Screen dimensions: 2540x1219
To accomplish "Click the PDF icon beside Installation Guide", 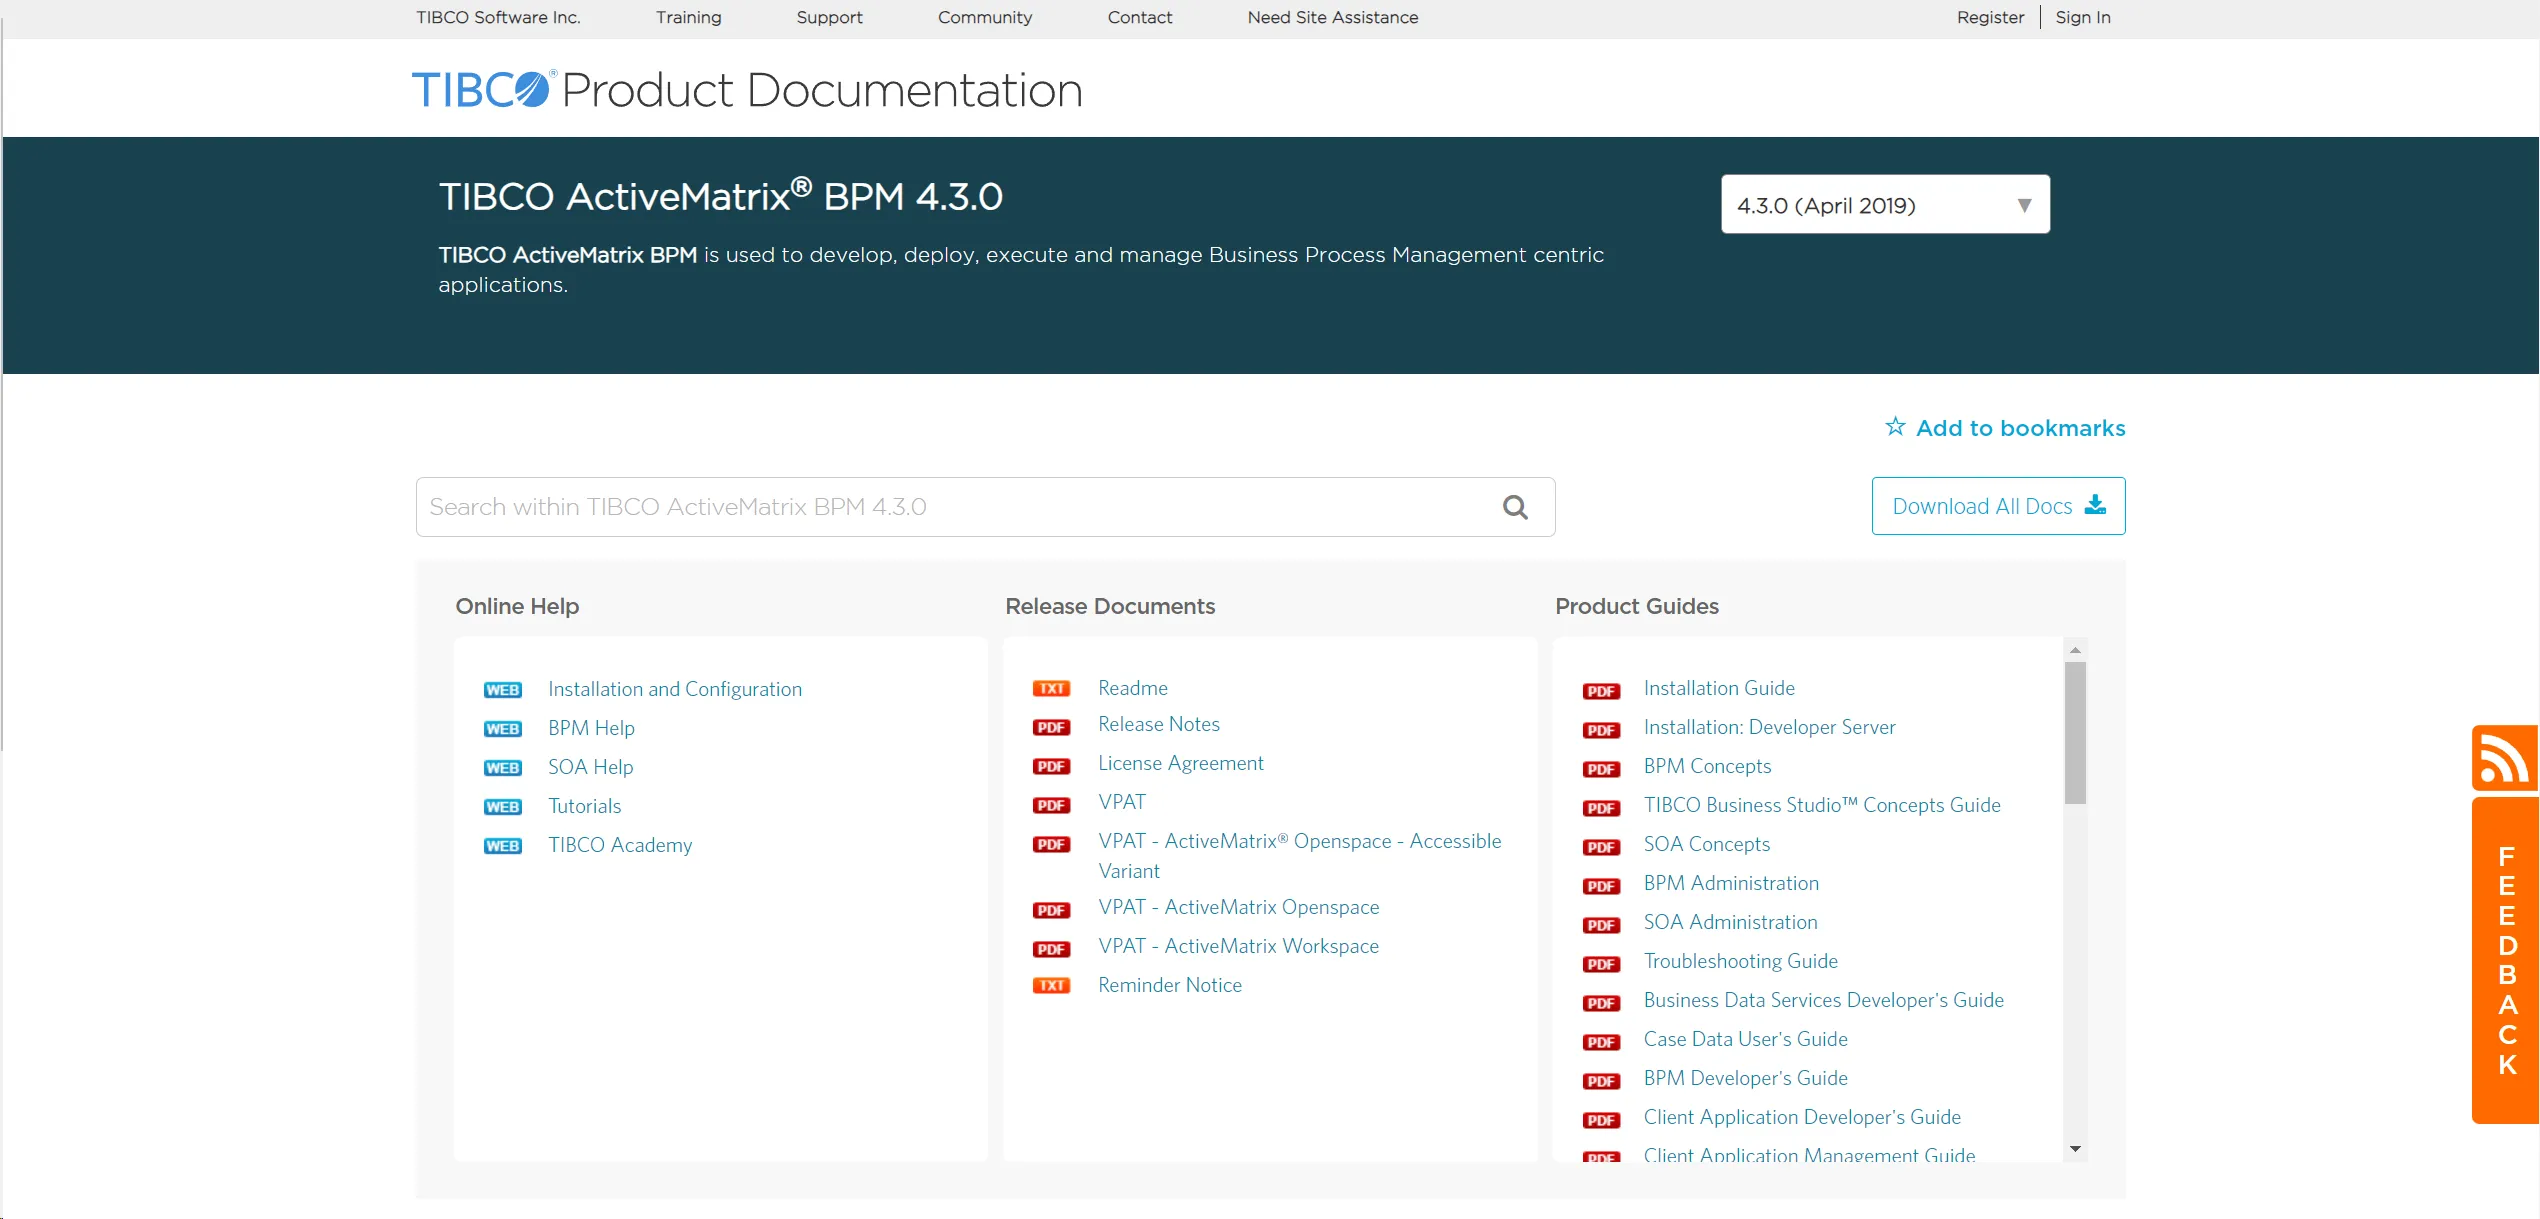I will pyautogui.click(x=1601, y=690).
